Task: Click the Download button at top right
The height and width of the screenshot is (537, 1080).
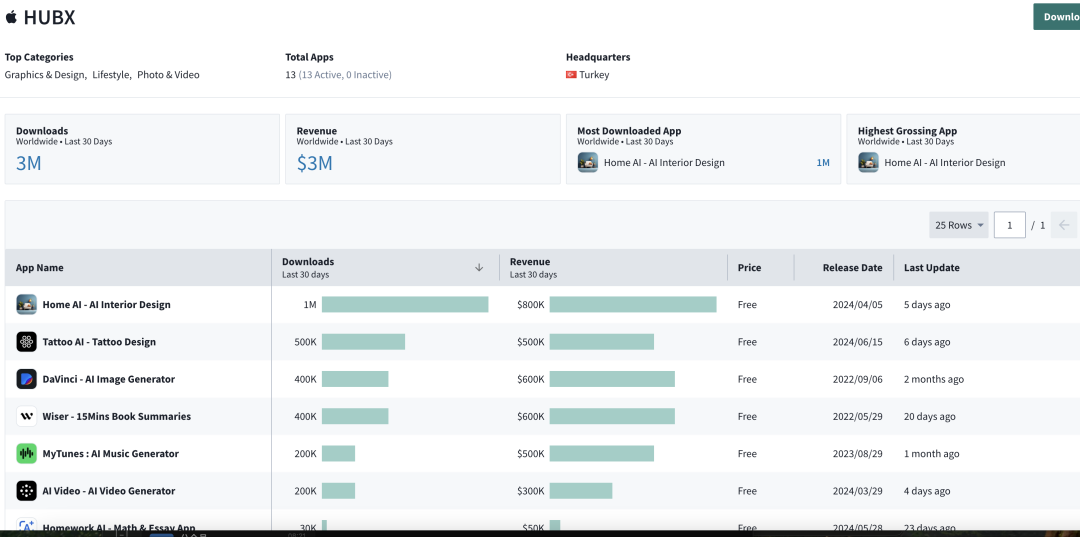Action: pyautogui.click(x=1057, y=17)
